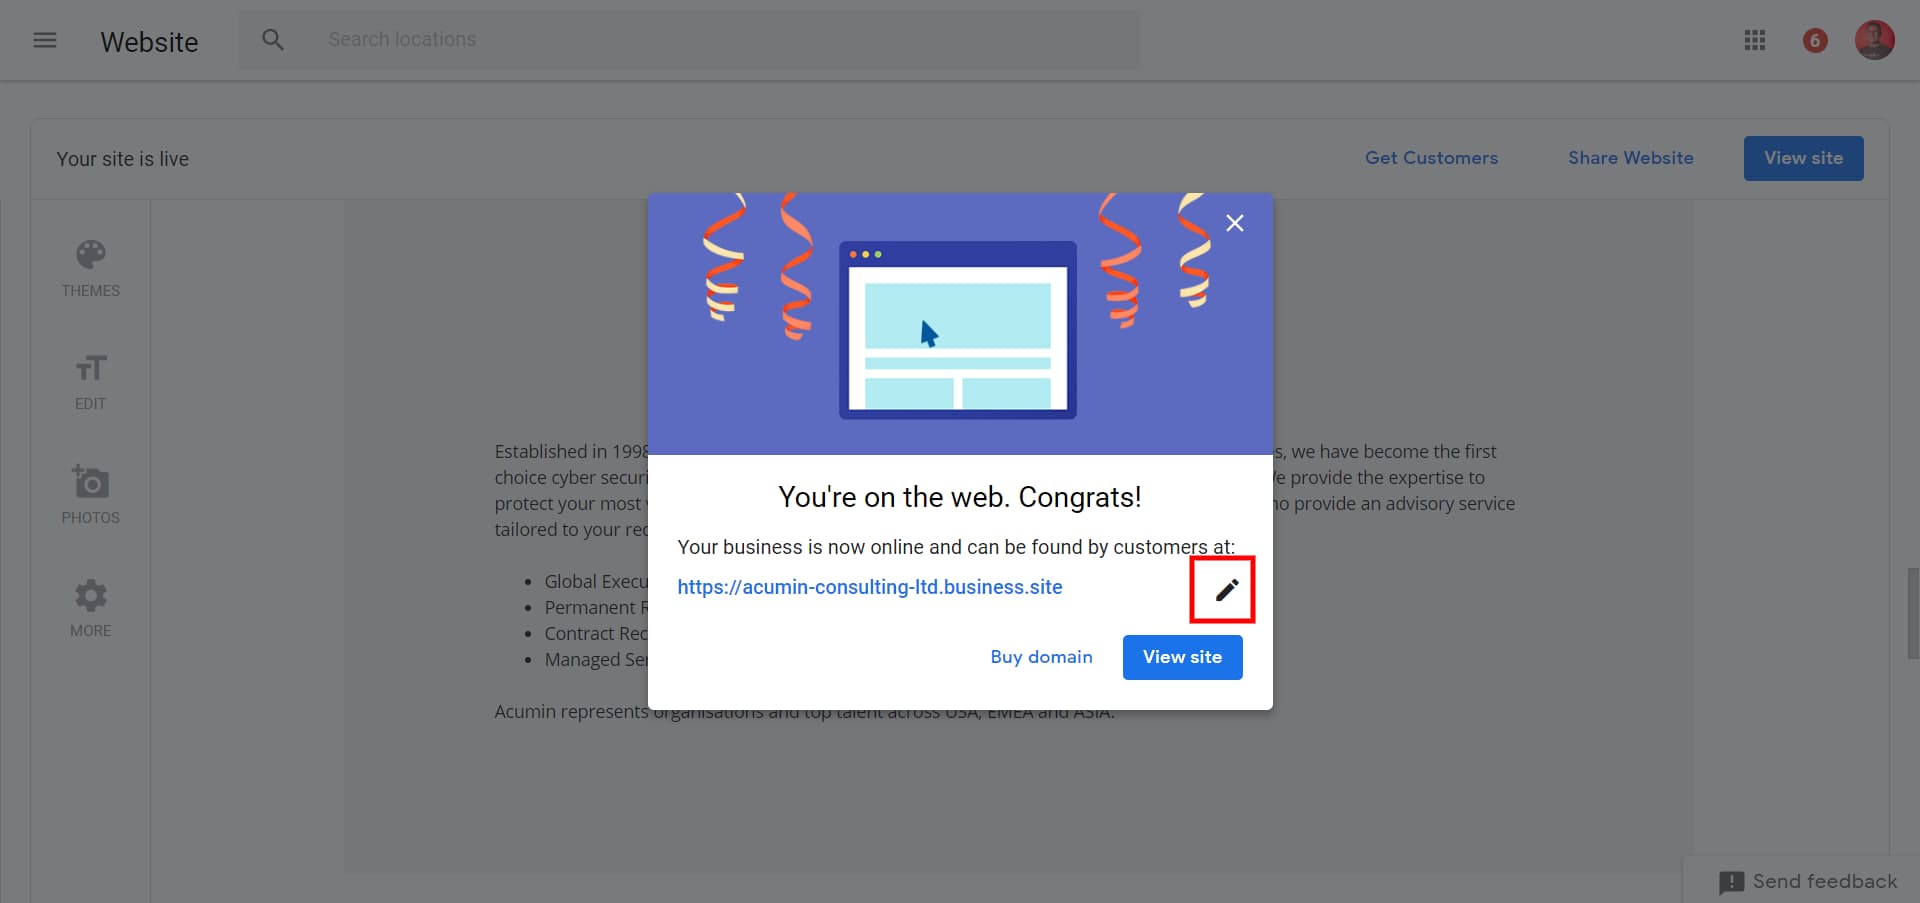Click View site inside the congrats popup
This screenshot has height=903, width=1920.
[x=1182, y=657]
